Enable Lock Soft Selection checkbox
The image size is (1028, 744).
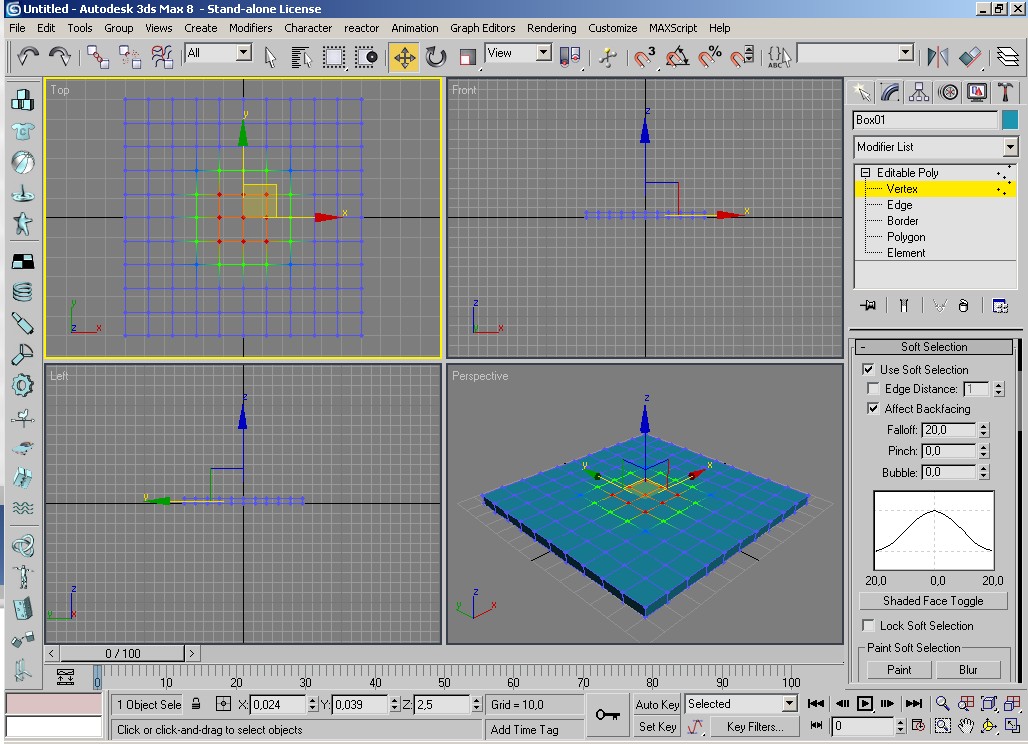tap(868, 625)
